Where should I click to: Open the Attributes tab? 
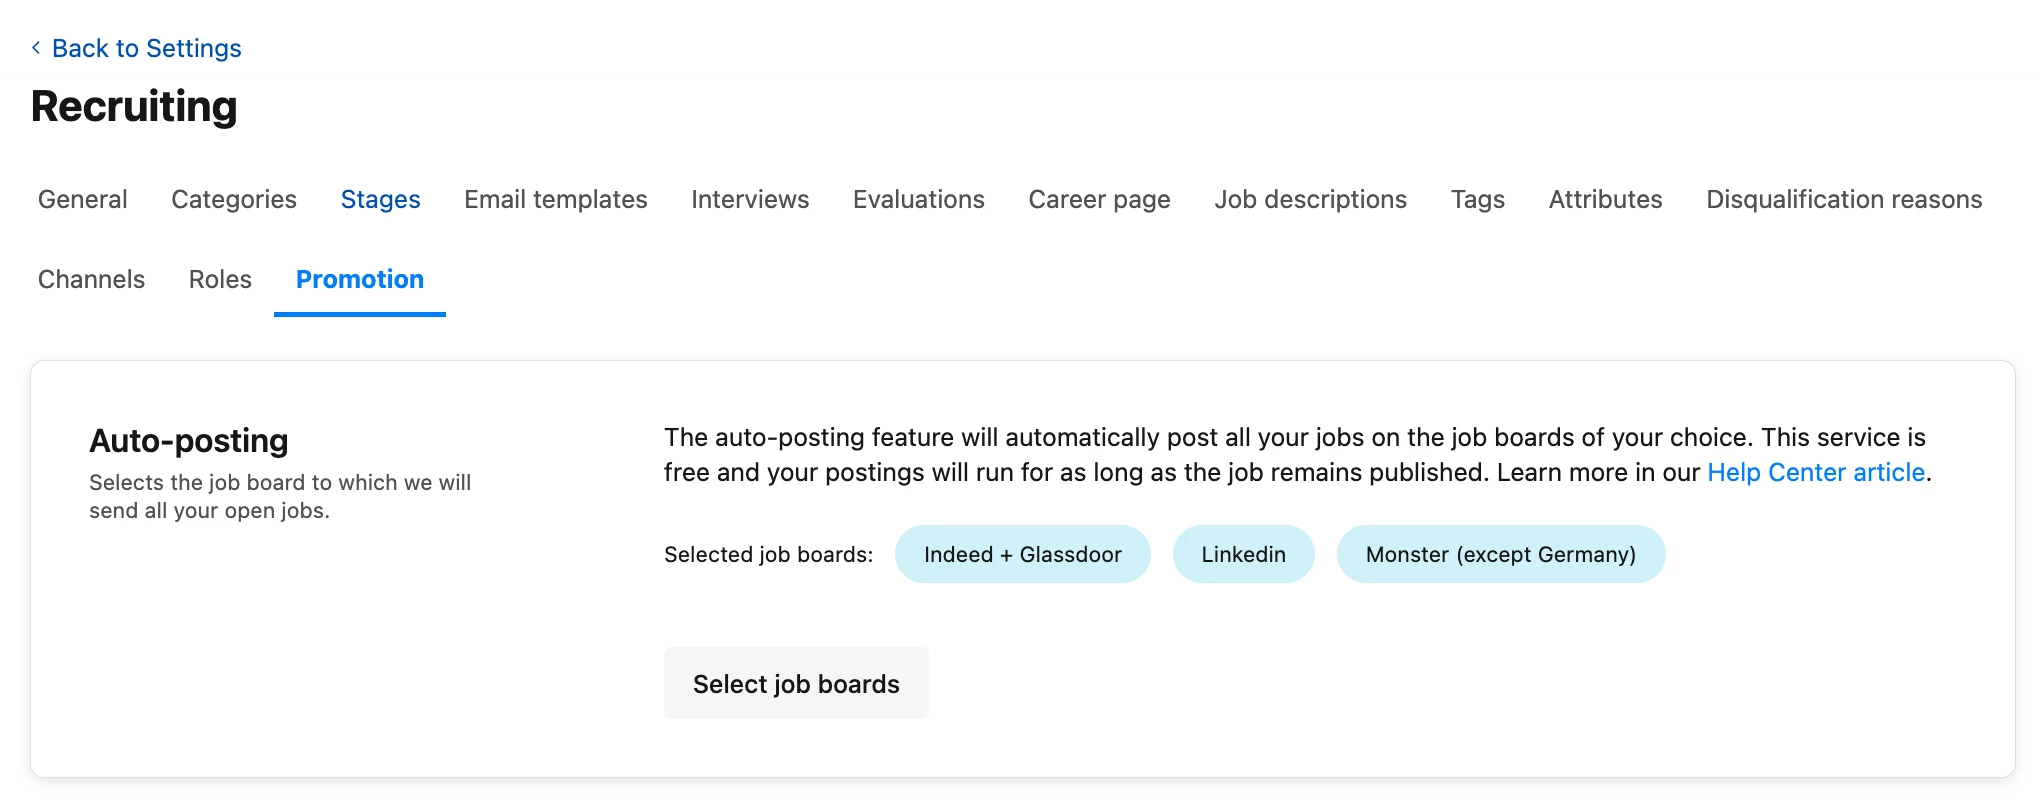point(1605,199)
